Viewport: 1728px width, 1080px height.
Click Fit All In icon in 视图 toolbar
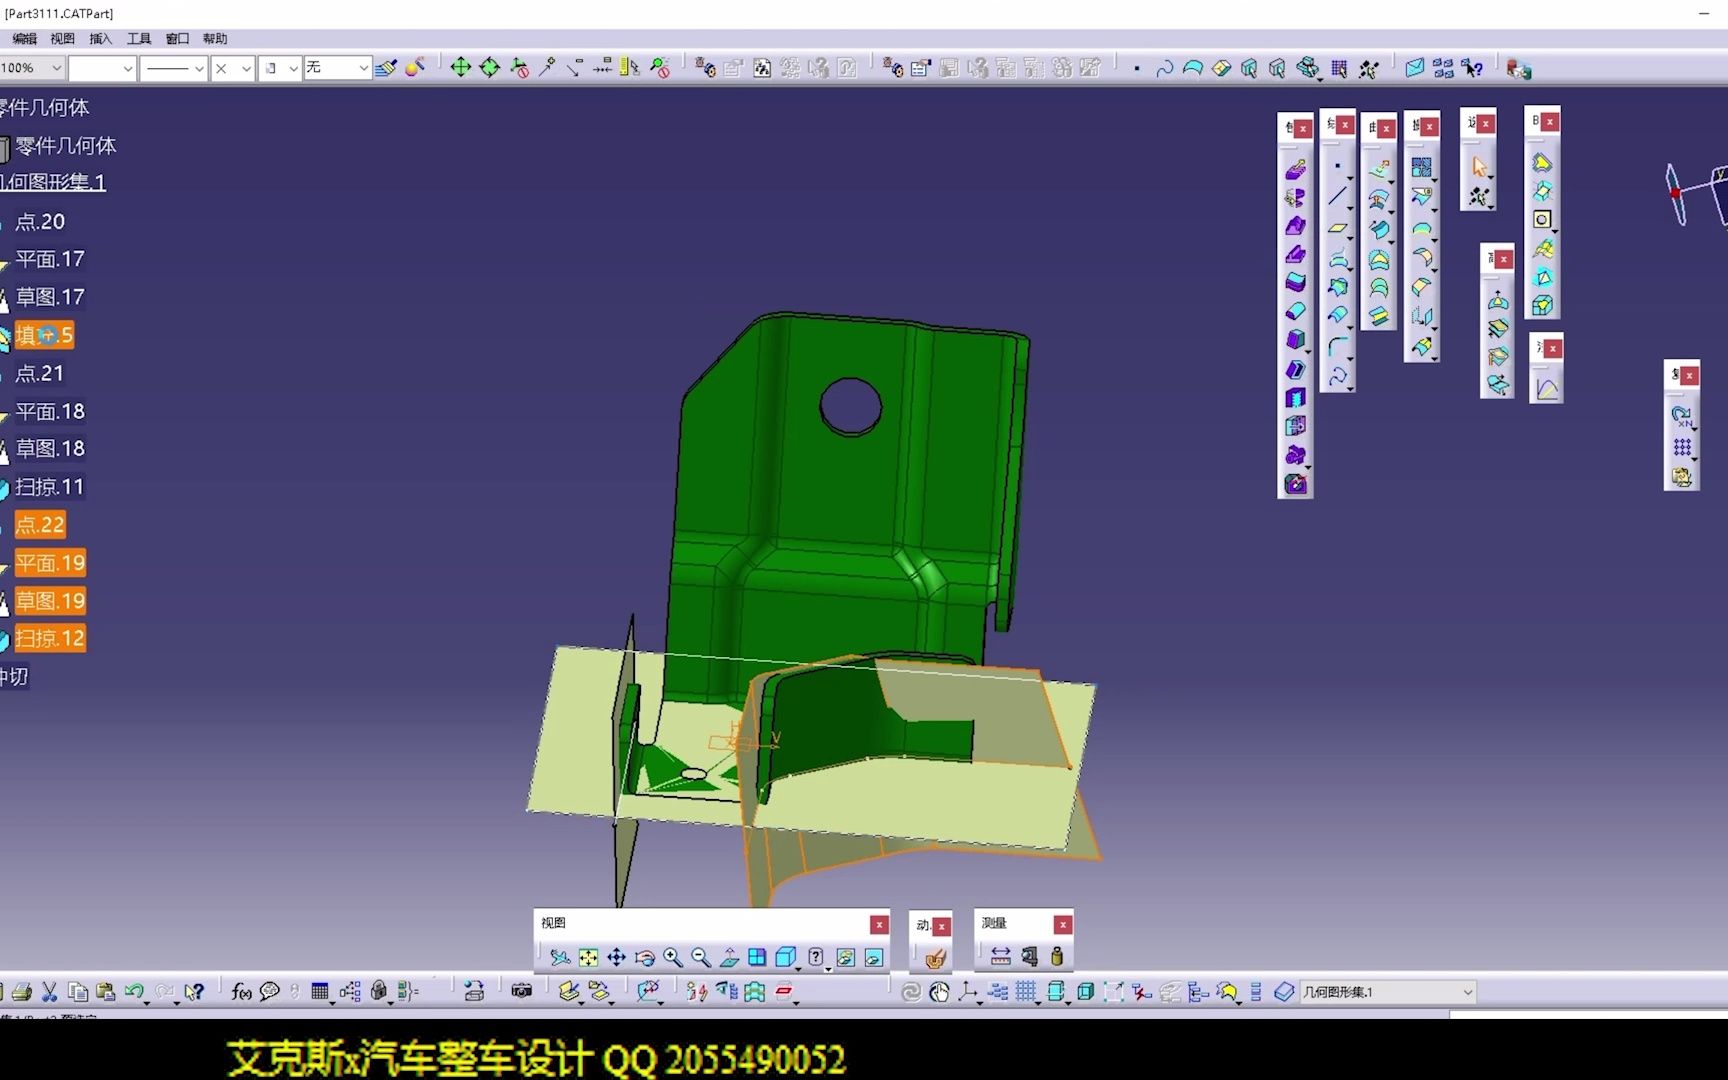(588, 958)
